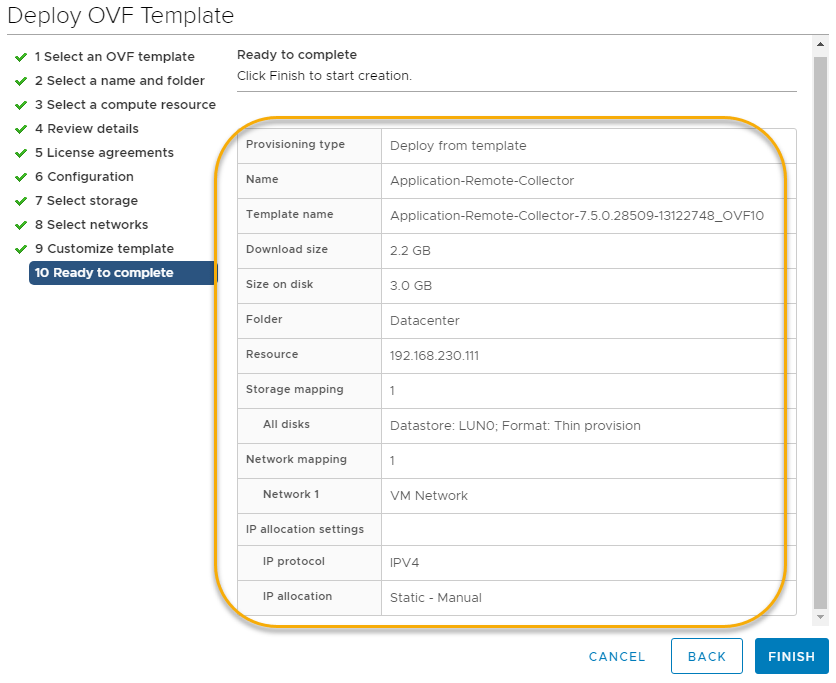The width and height of the screenshot is (836, 683).
Task: Select step 6 Configuration
Action: [84, 177]
